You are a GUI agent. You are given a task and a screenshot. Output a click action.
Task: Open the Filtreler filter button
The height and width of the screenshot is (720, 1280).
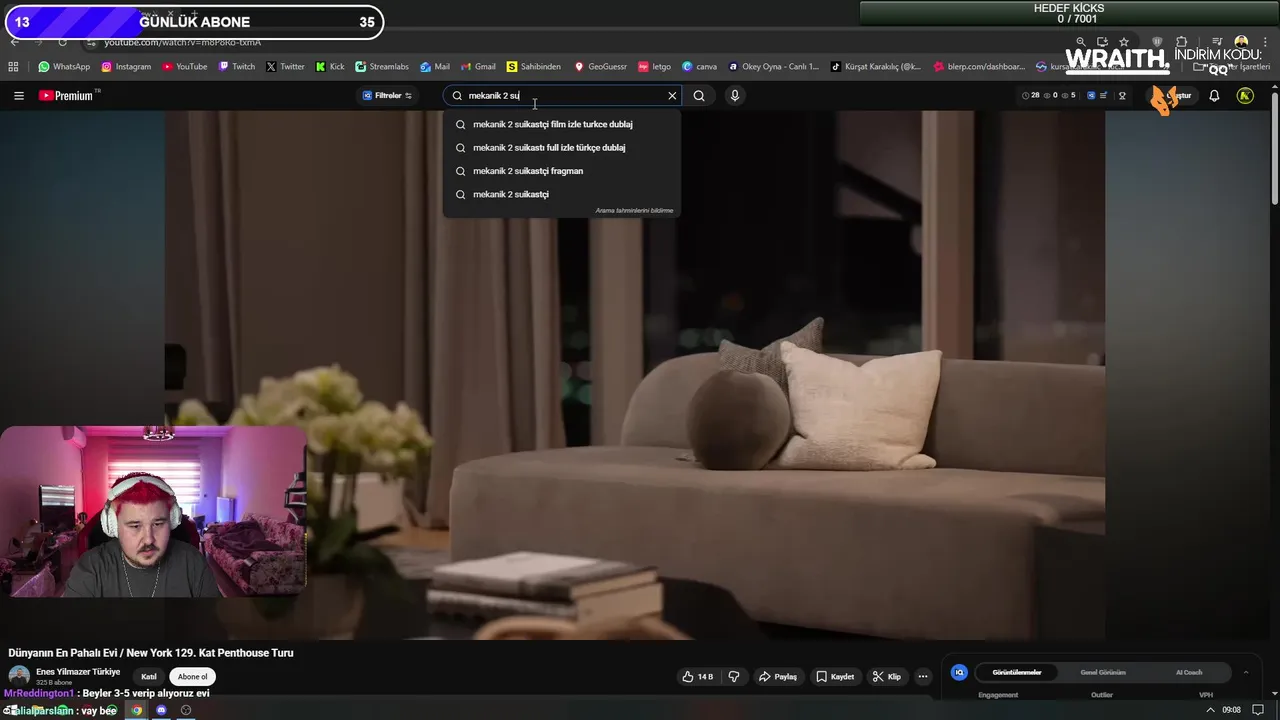coord(387,96)
